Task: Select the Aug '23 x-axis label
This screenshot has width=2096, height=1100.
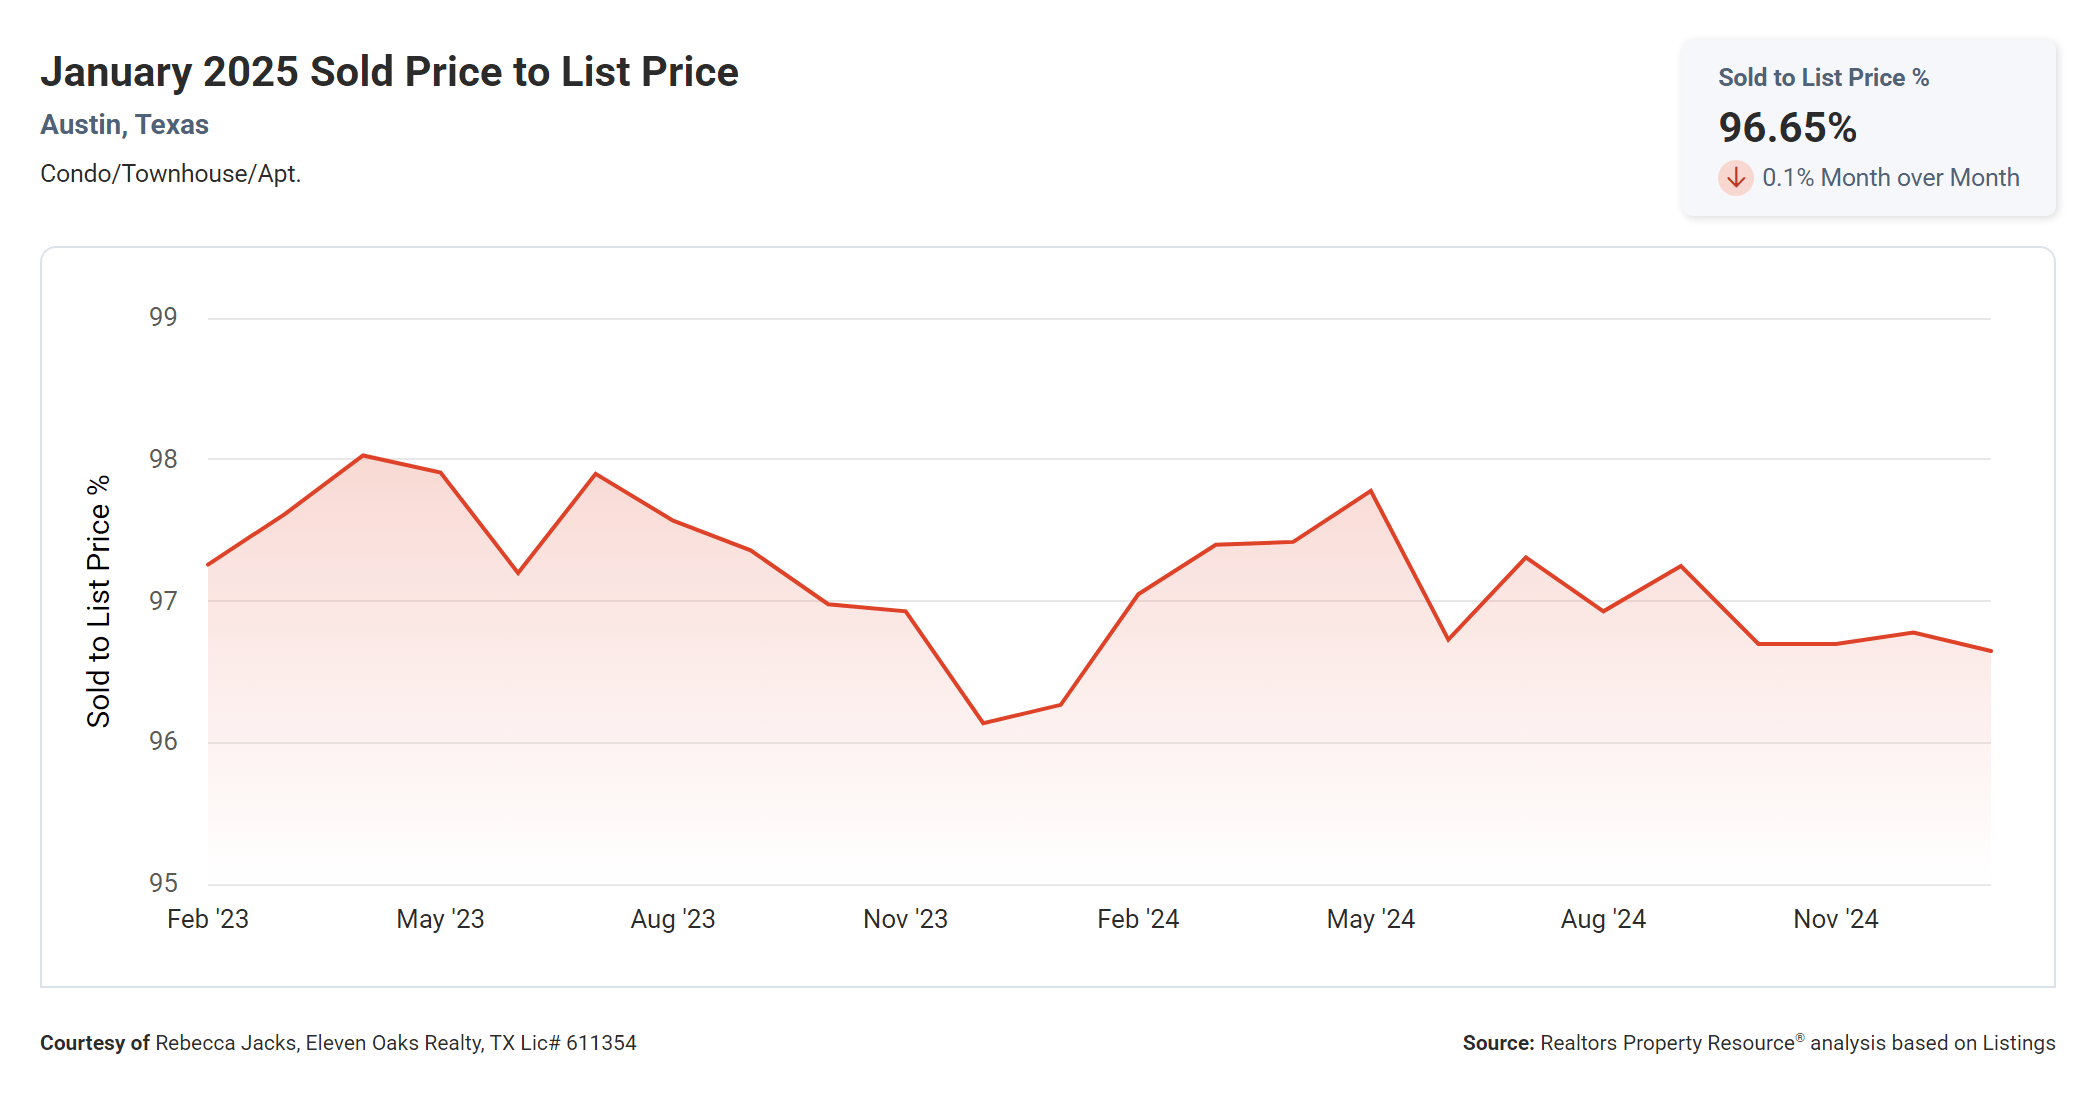Action: click(x=673, y=919)
